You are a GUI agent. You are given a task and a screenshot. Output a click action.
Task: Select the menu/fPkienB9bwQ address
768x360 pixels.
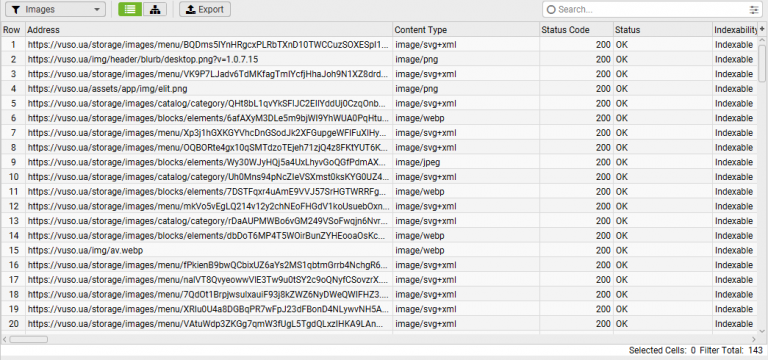[x=209, y=265]
